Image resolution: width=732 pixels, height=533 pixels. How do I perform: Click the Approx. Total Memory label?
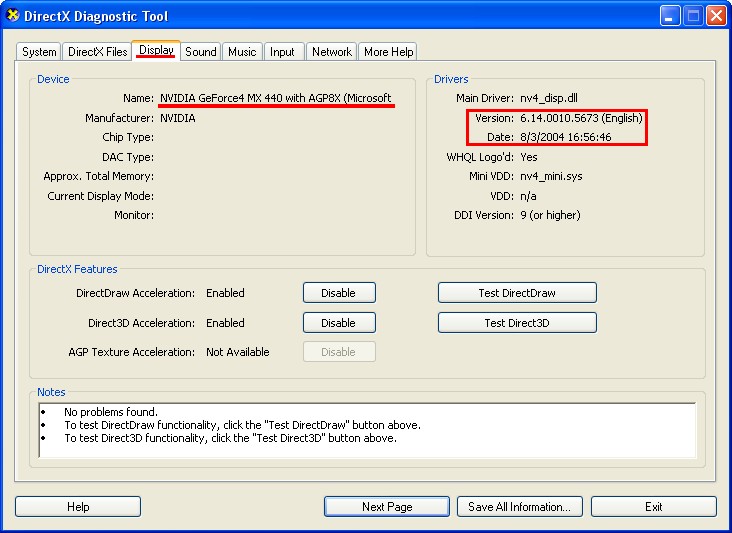(x=99, y=176)
